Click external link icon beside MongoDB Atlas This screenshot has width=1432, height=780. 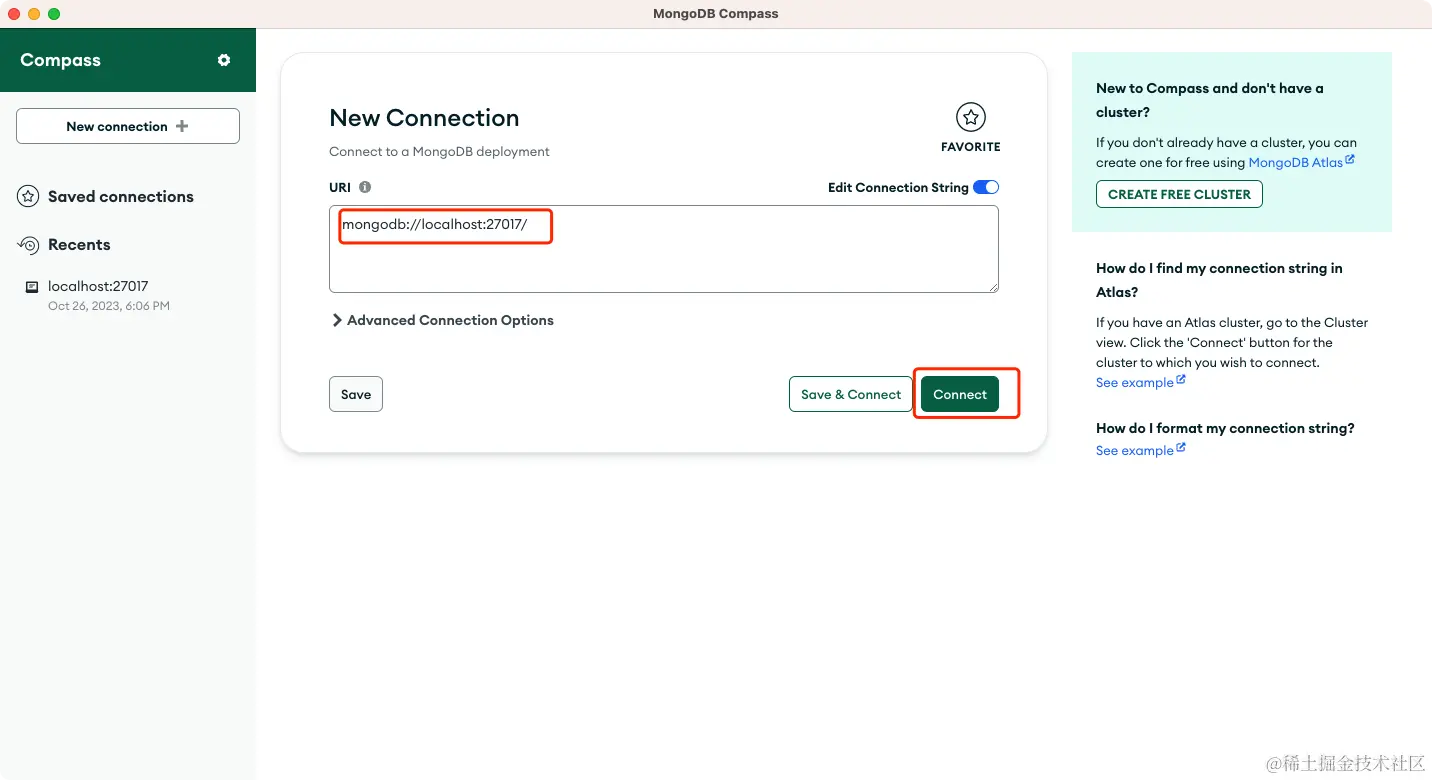(1350, 159)
